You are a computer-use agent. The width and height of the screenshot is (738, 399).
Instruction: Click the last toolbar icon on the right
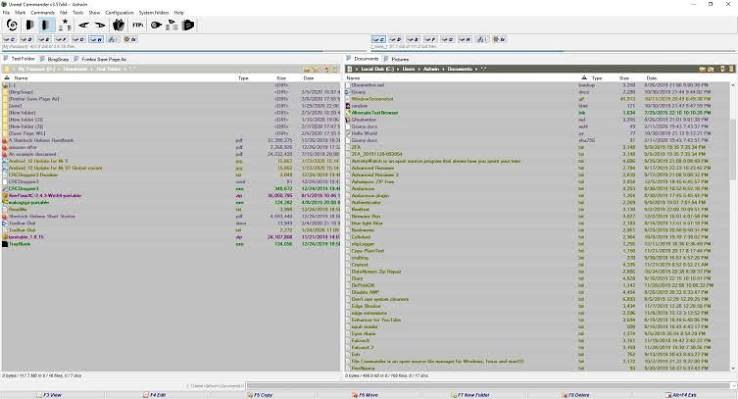(x=188, y=25)
